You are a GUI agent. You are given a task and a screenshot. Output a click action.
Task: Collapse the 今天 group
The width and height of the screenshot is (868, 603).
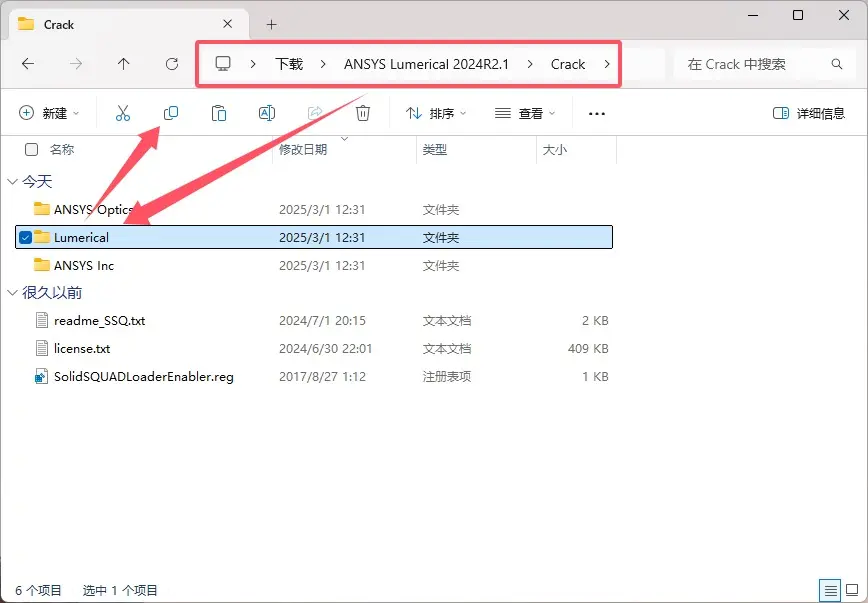pyautogui.click(x=12, y=182)
